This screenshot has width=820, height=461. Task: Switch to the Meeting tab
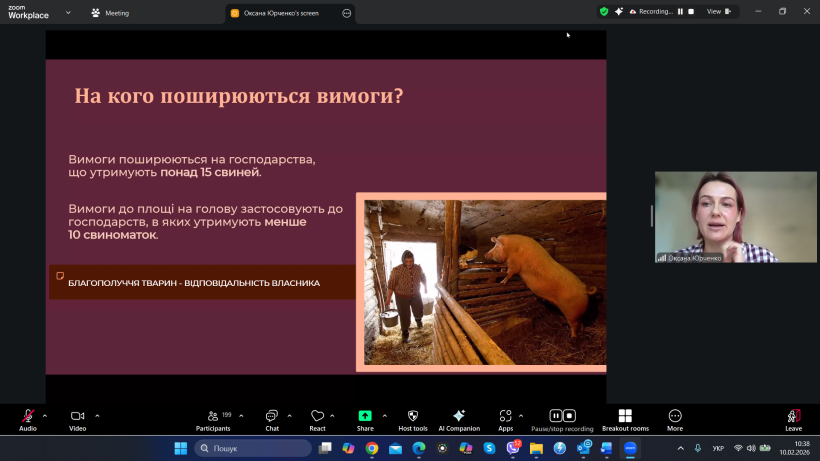pyautogui.click(x=116, y=13)
